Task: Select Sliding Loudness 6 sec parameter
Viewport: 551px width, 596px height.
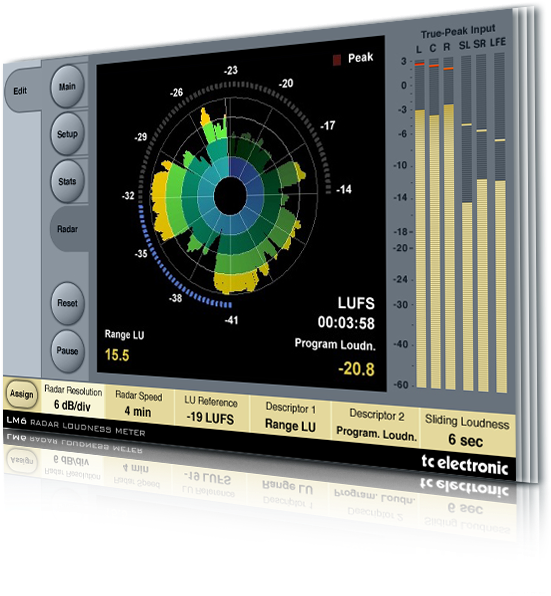Action: pyautogui.click(x=467, y=432)
